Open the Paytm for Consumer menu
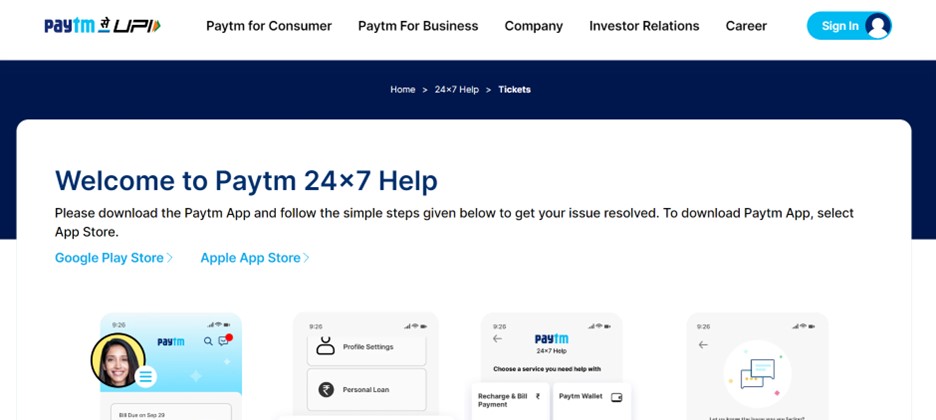 pos(269,26)
